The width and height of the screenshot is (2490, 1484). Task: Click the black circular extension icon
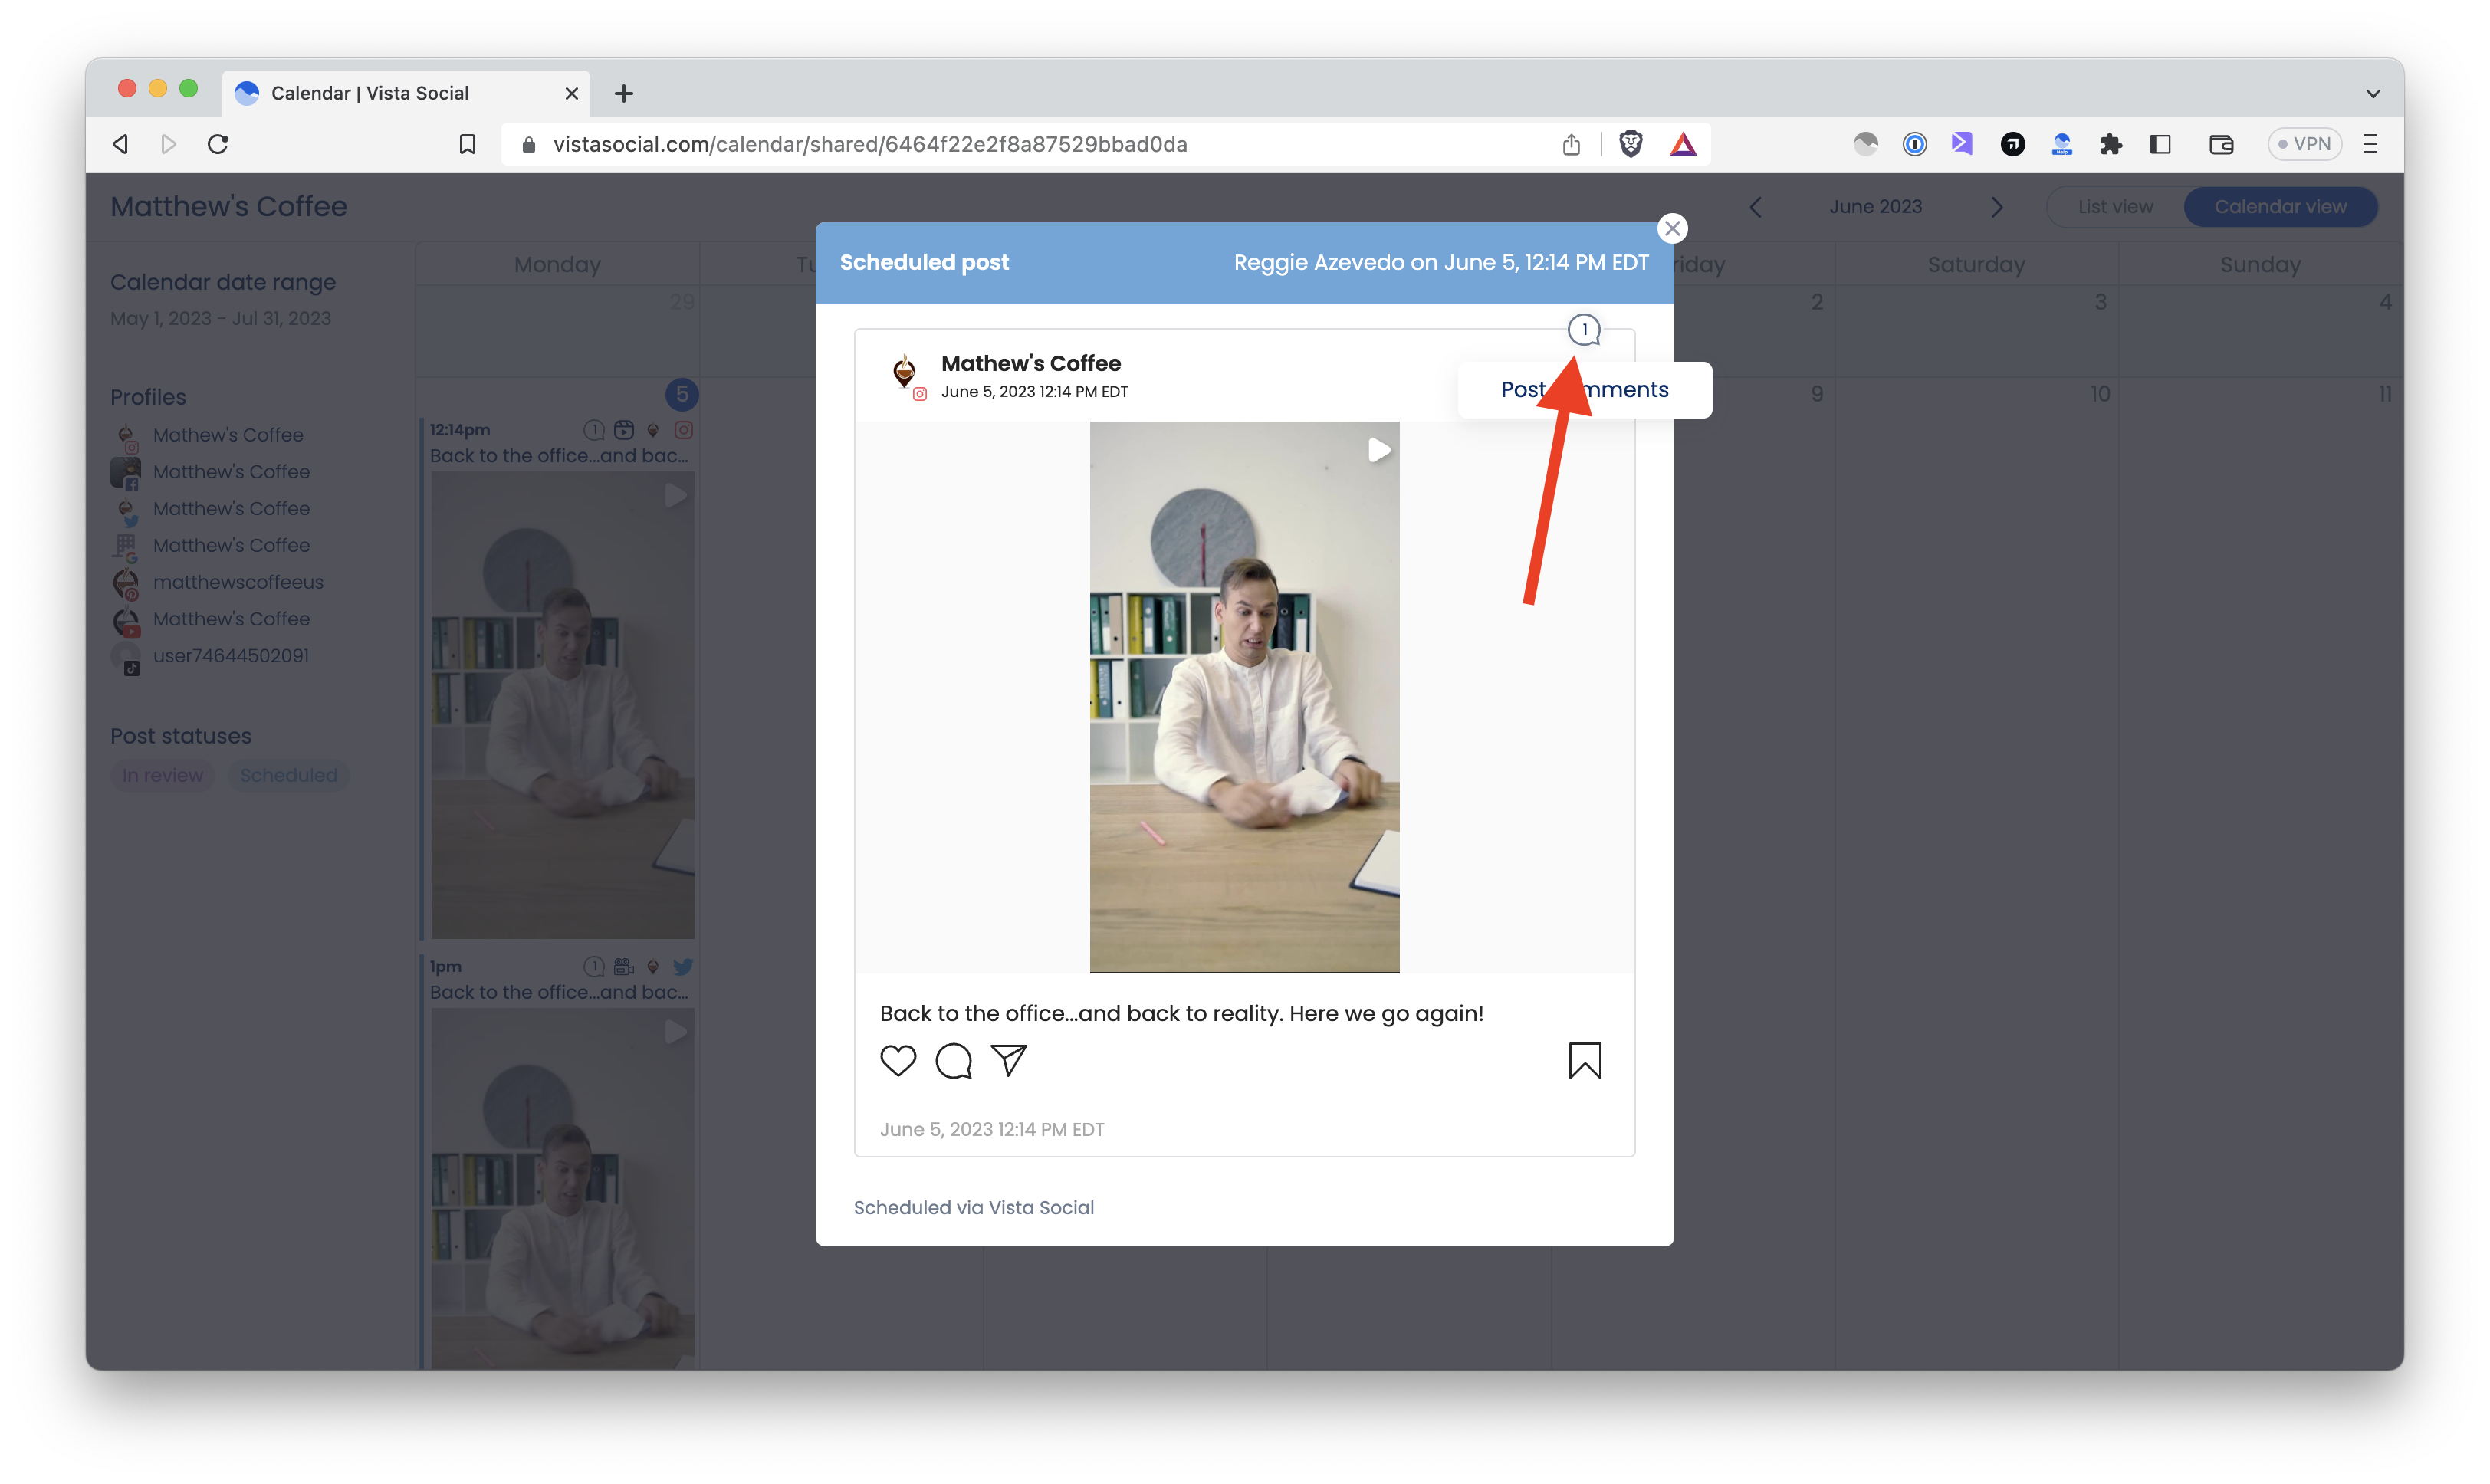click(x=2012, y=144)
